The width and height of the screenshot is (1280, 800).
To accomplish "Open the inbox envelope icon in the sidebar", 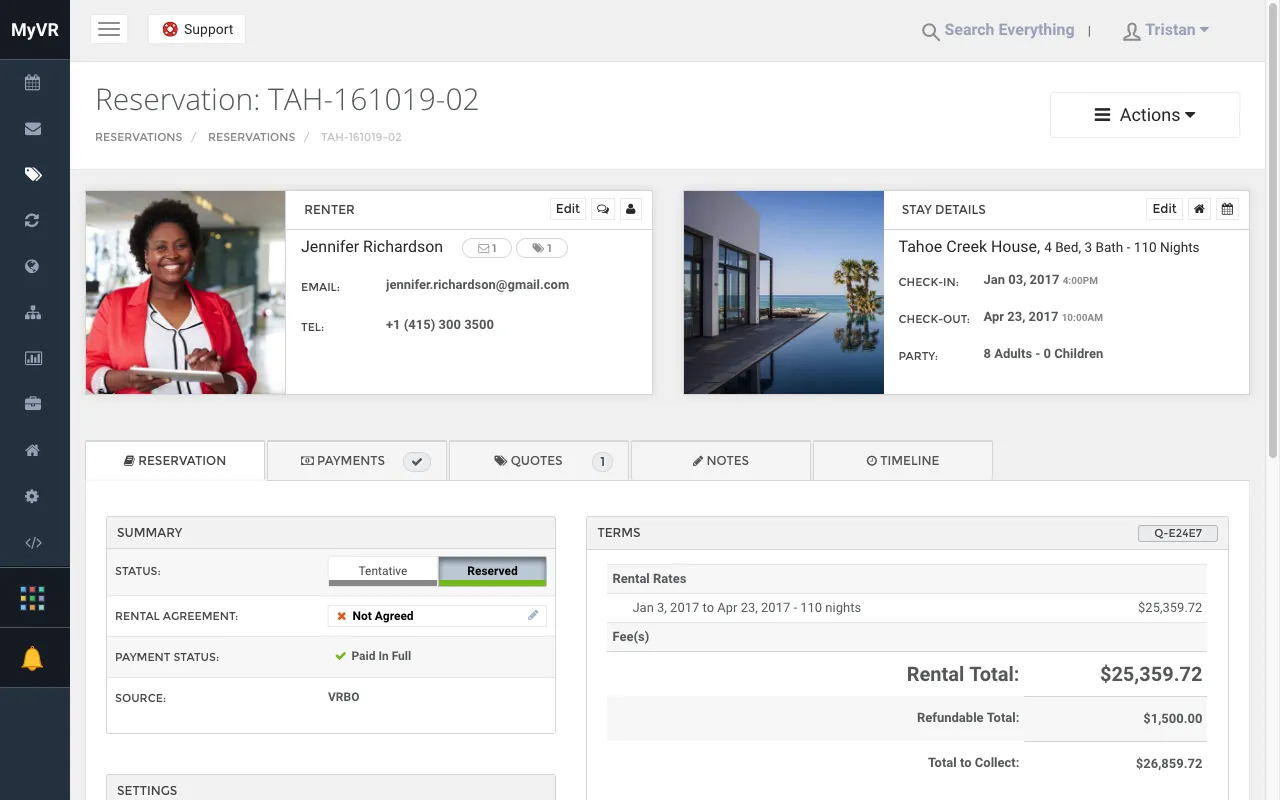I will (x=33, y=129).
